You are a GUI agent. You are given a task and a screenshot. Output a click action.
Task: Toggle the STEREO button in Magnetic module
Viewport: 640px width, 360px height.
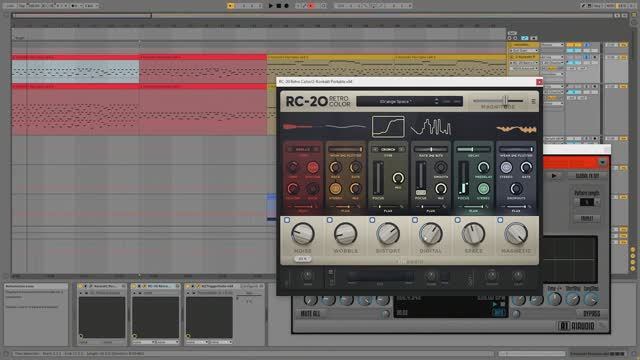(x=506, y=167)
